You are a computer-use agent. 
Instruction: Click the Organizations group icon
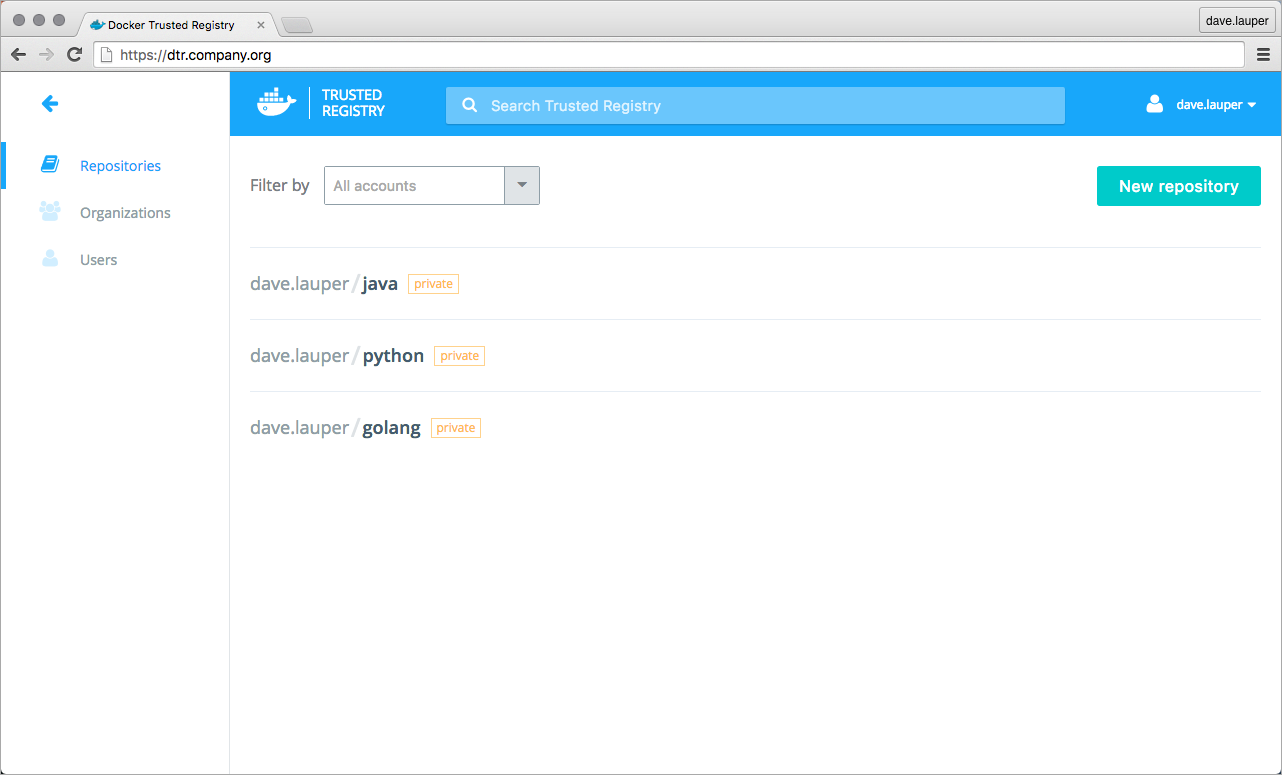pyautogui.click(x=50, y=212)
